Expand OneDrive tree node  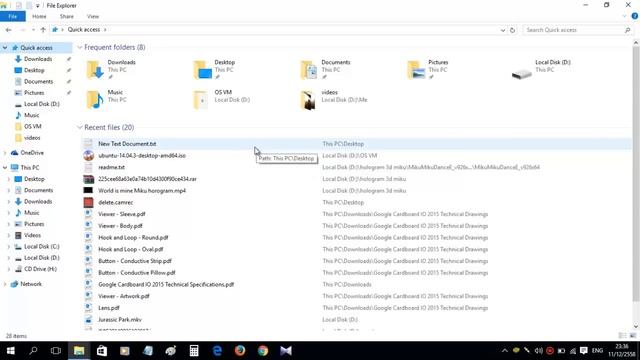5,153
